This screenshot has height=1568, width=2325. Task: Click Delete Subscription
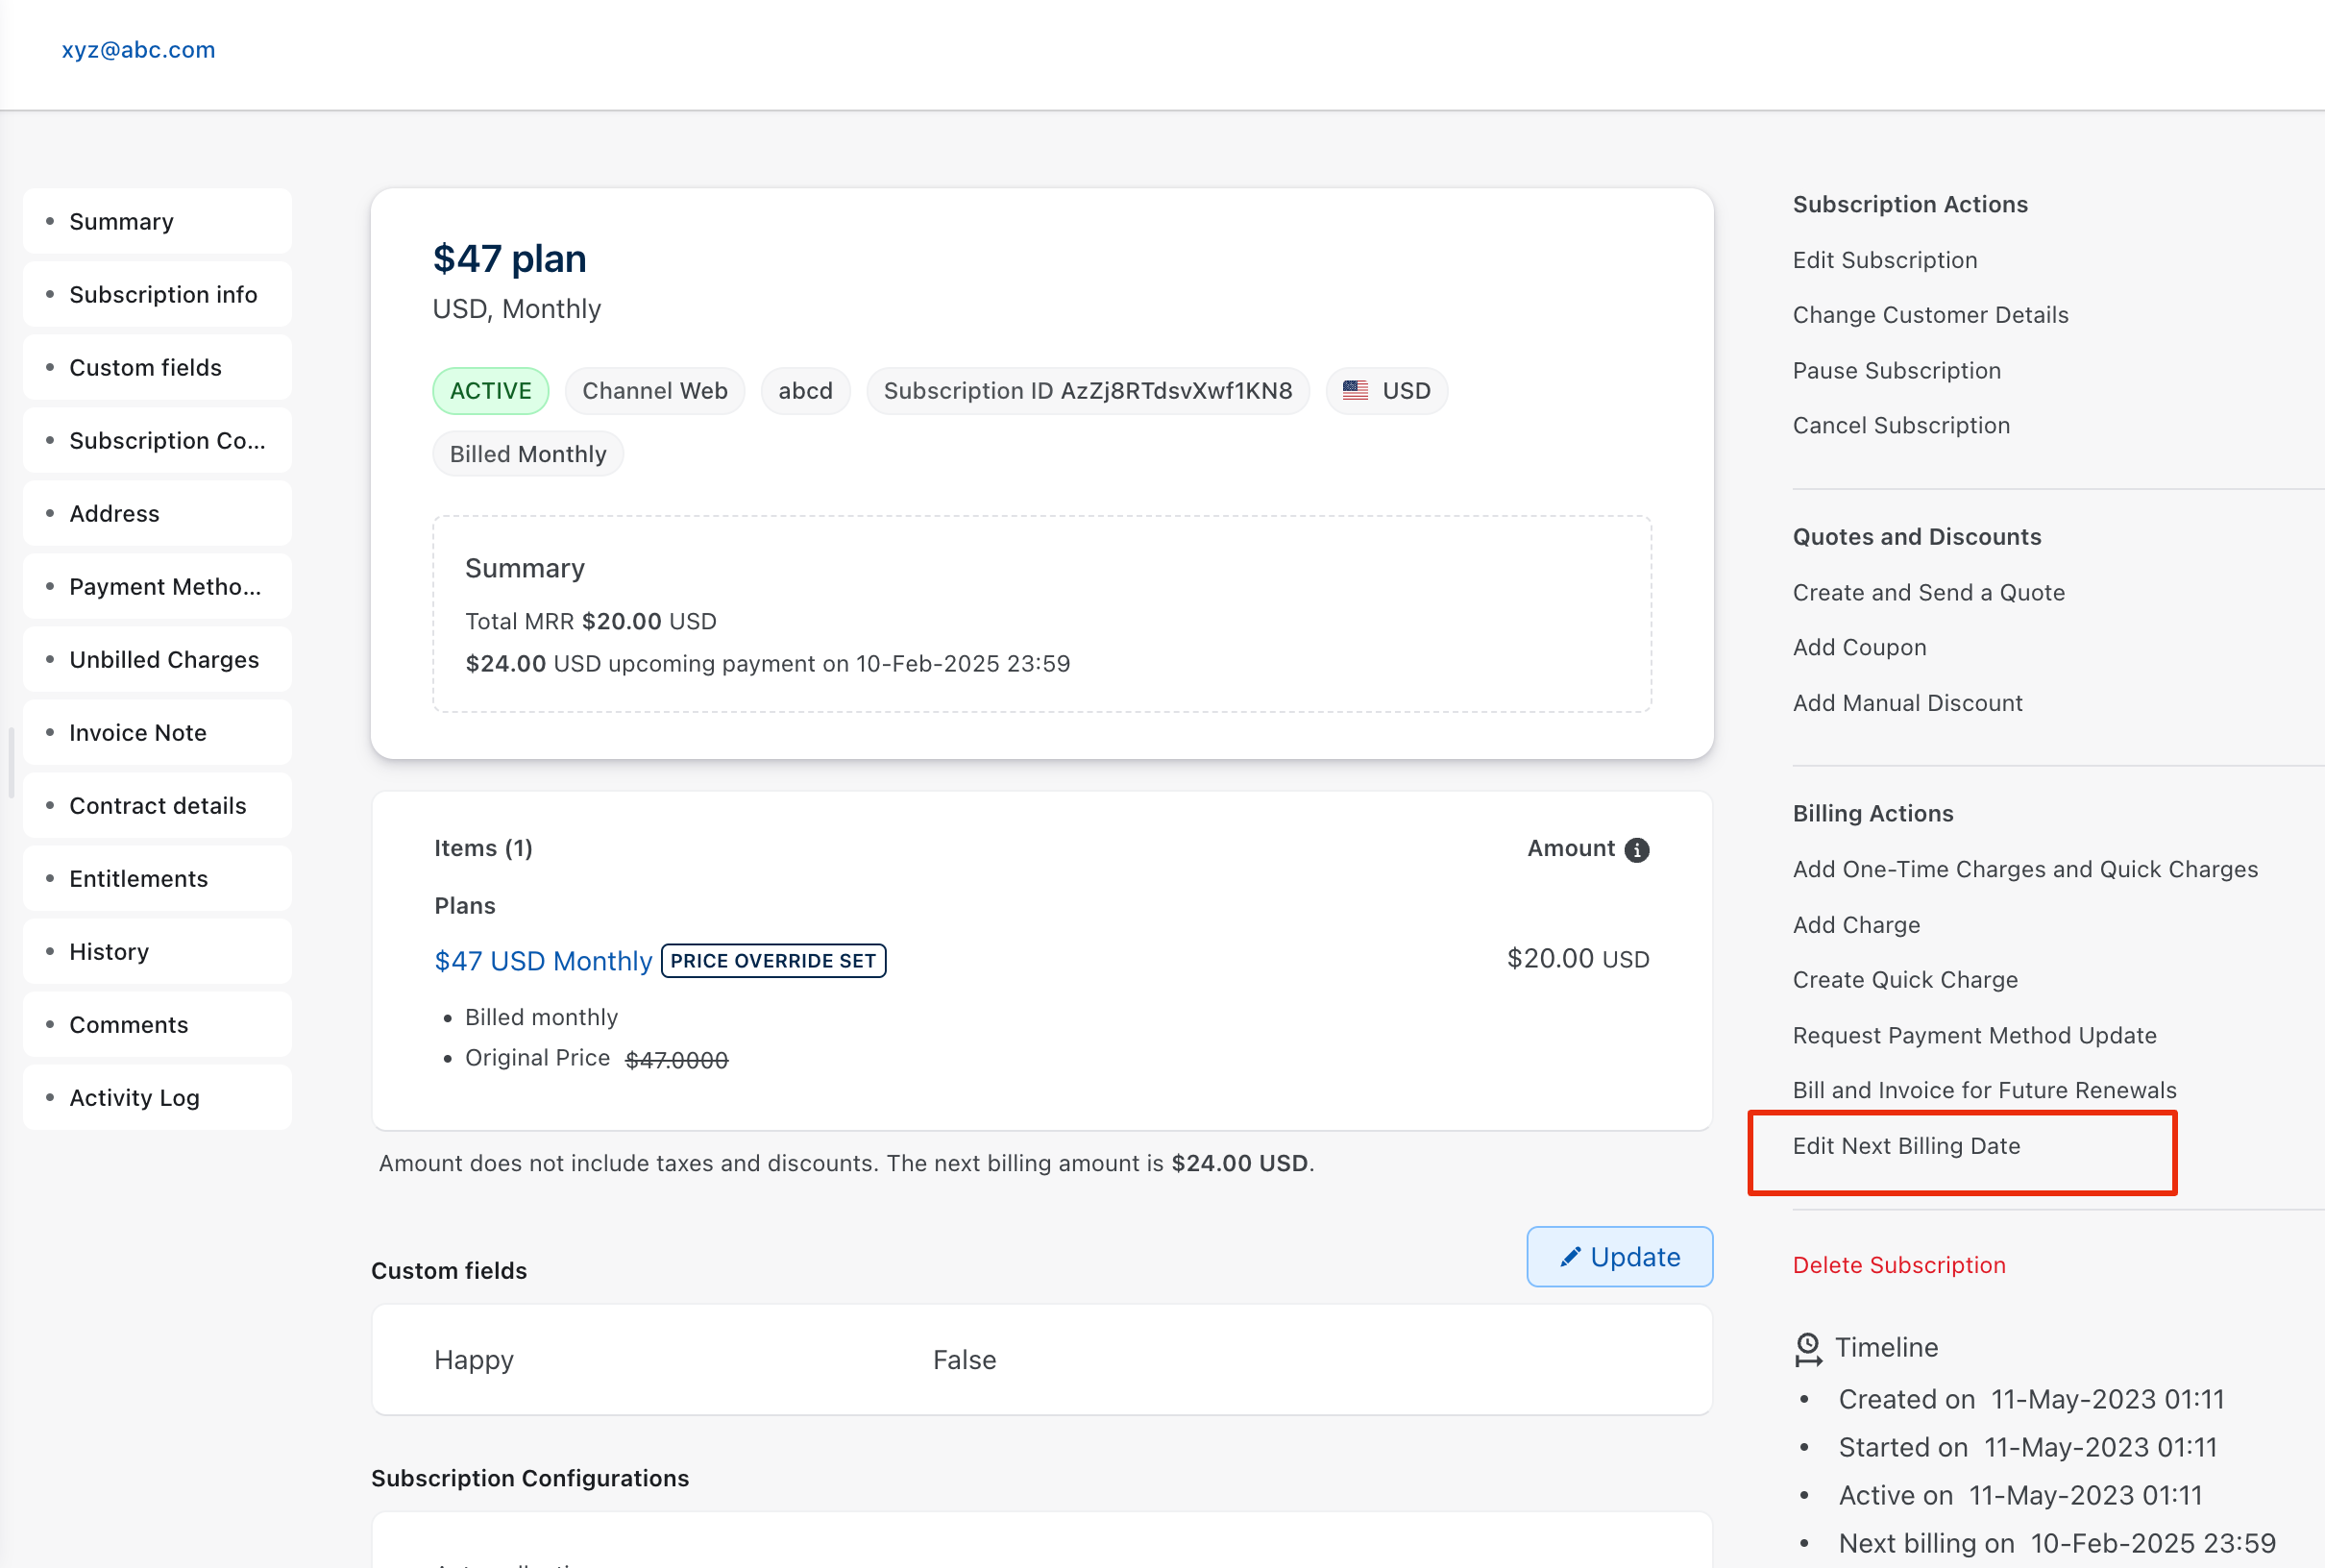1898,1265
